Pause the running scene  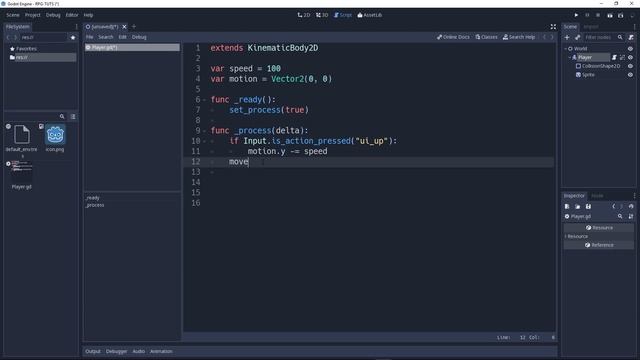(x=587, y=15)
